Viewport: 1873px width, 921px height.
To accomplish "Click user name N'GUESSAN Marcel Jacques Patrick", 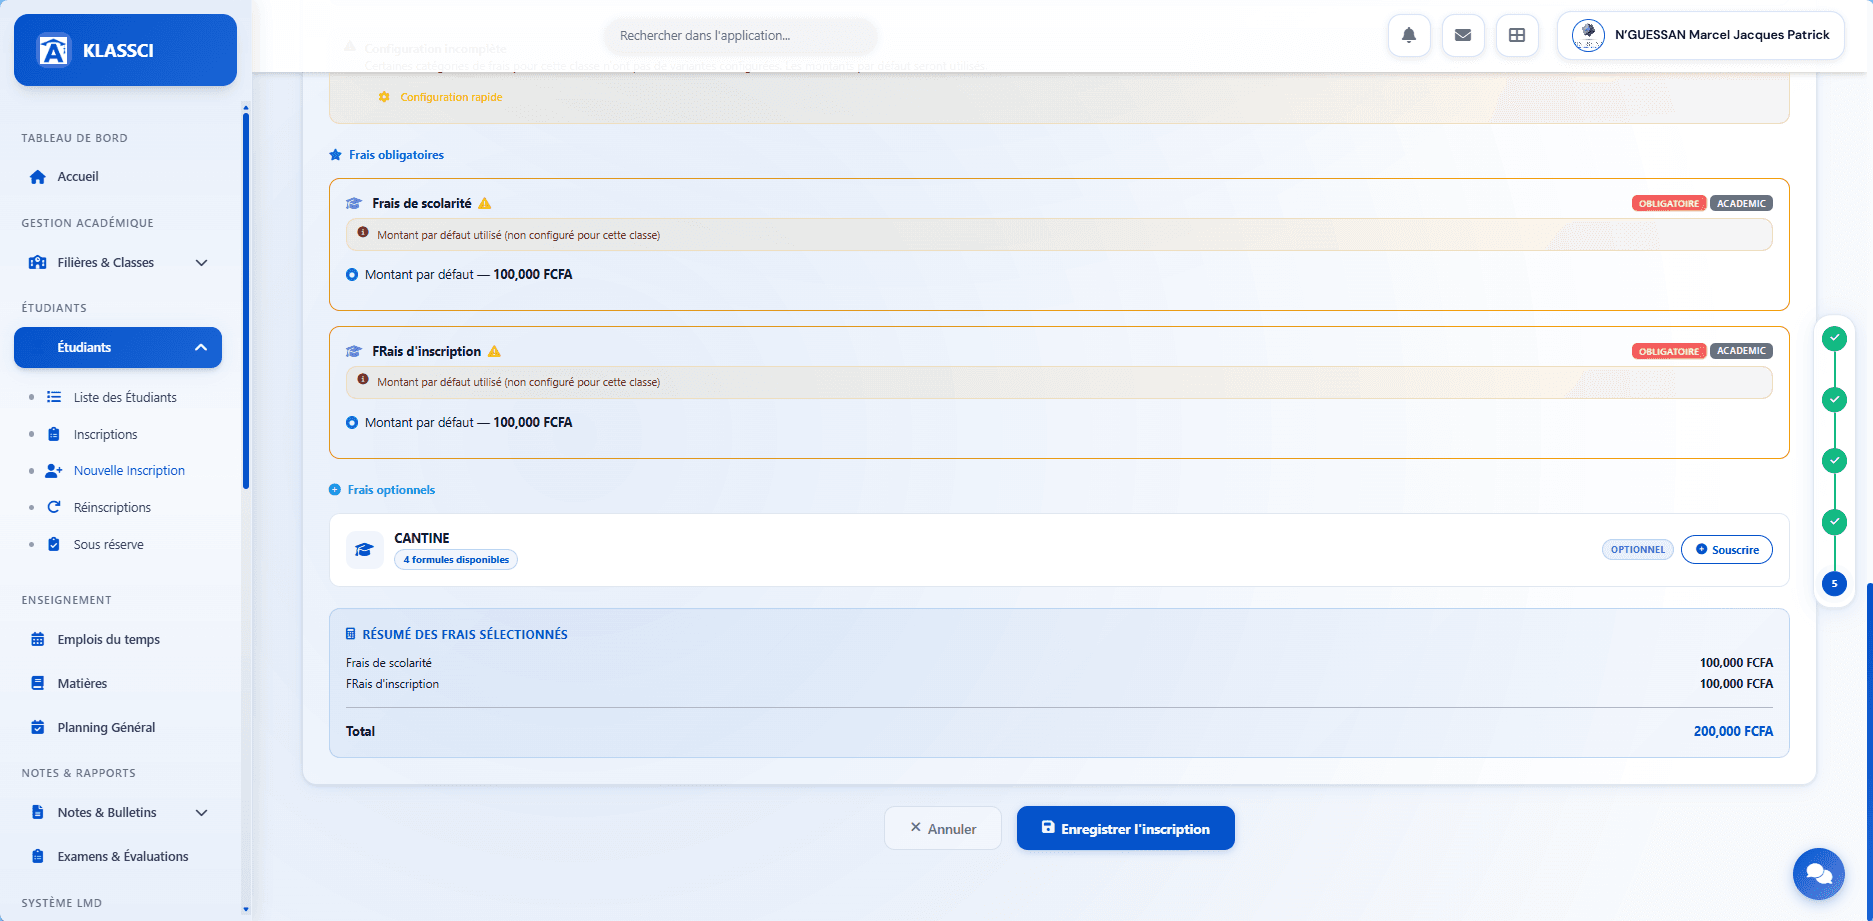I will tap(1722, 35).
